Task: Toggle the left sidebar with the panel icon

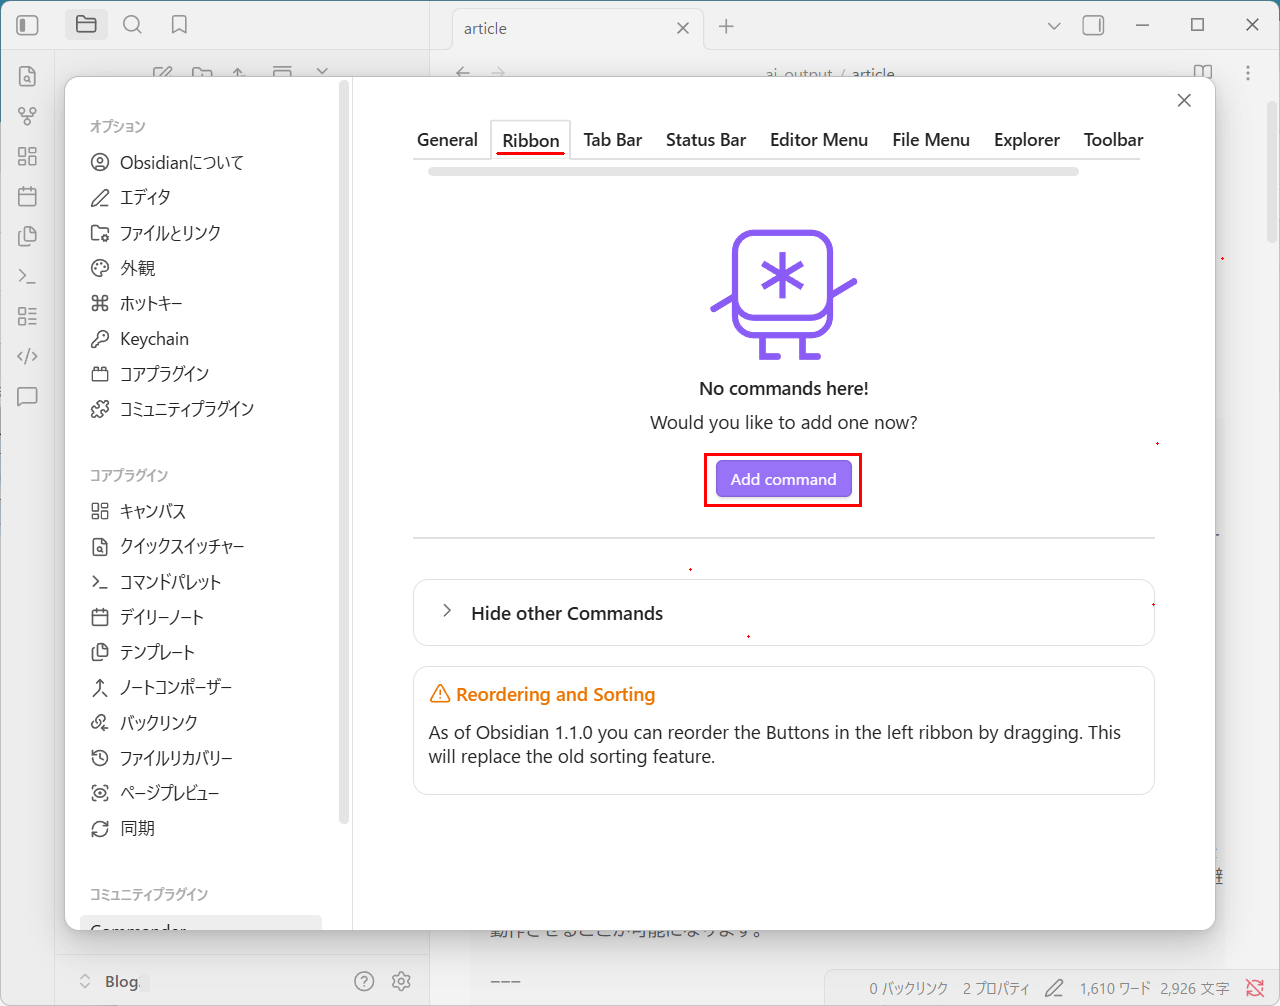Action: (x=27, y=25)
